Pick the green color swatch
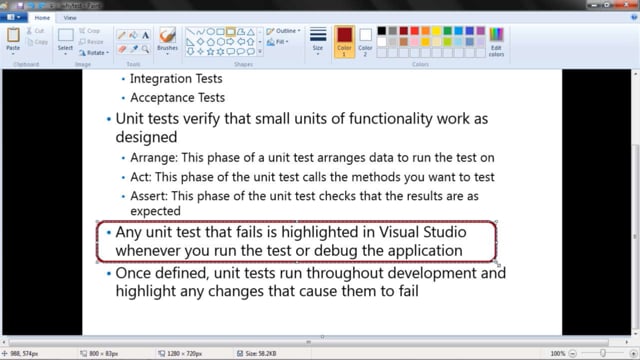 pyautogui.click(x=448, y=31)
